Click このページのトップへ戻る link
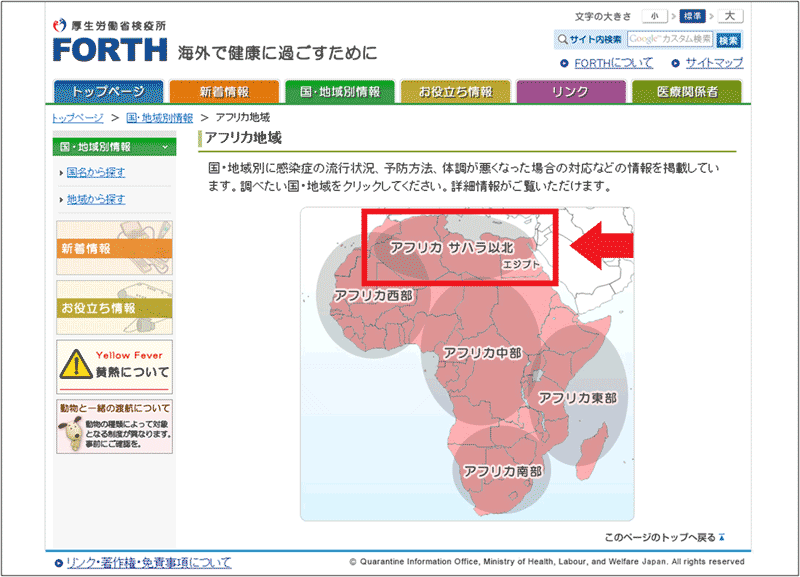 pos(660,537)
